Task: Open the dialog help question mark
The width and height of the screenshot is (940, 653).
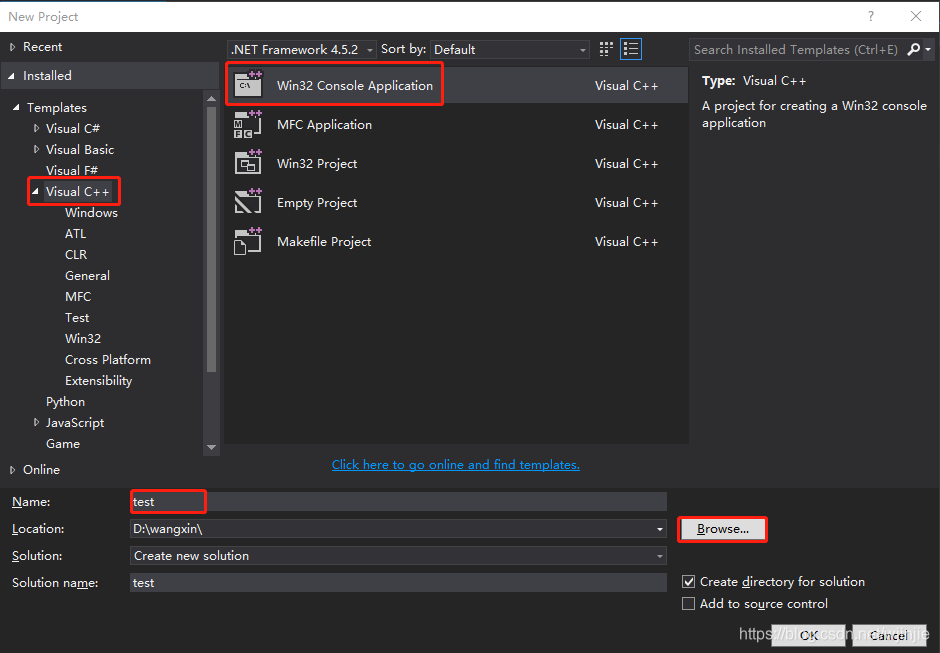Action: 870,16
